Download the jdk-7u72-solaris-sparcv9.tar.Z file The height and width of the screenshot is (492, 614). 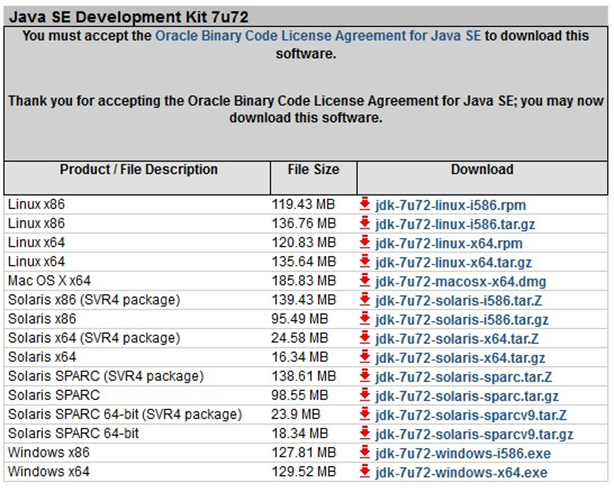[470, 414]
